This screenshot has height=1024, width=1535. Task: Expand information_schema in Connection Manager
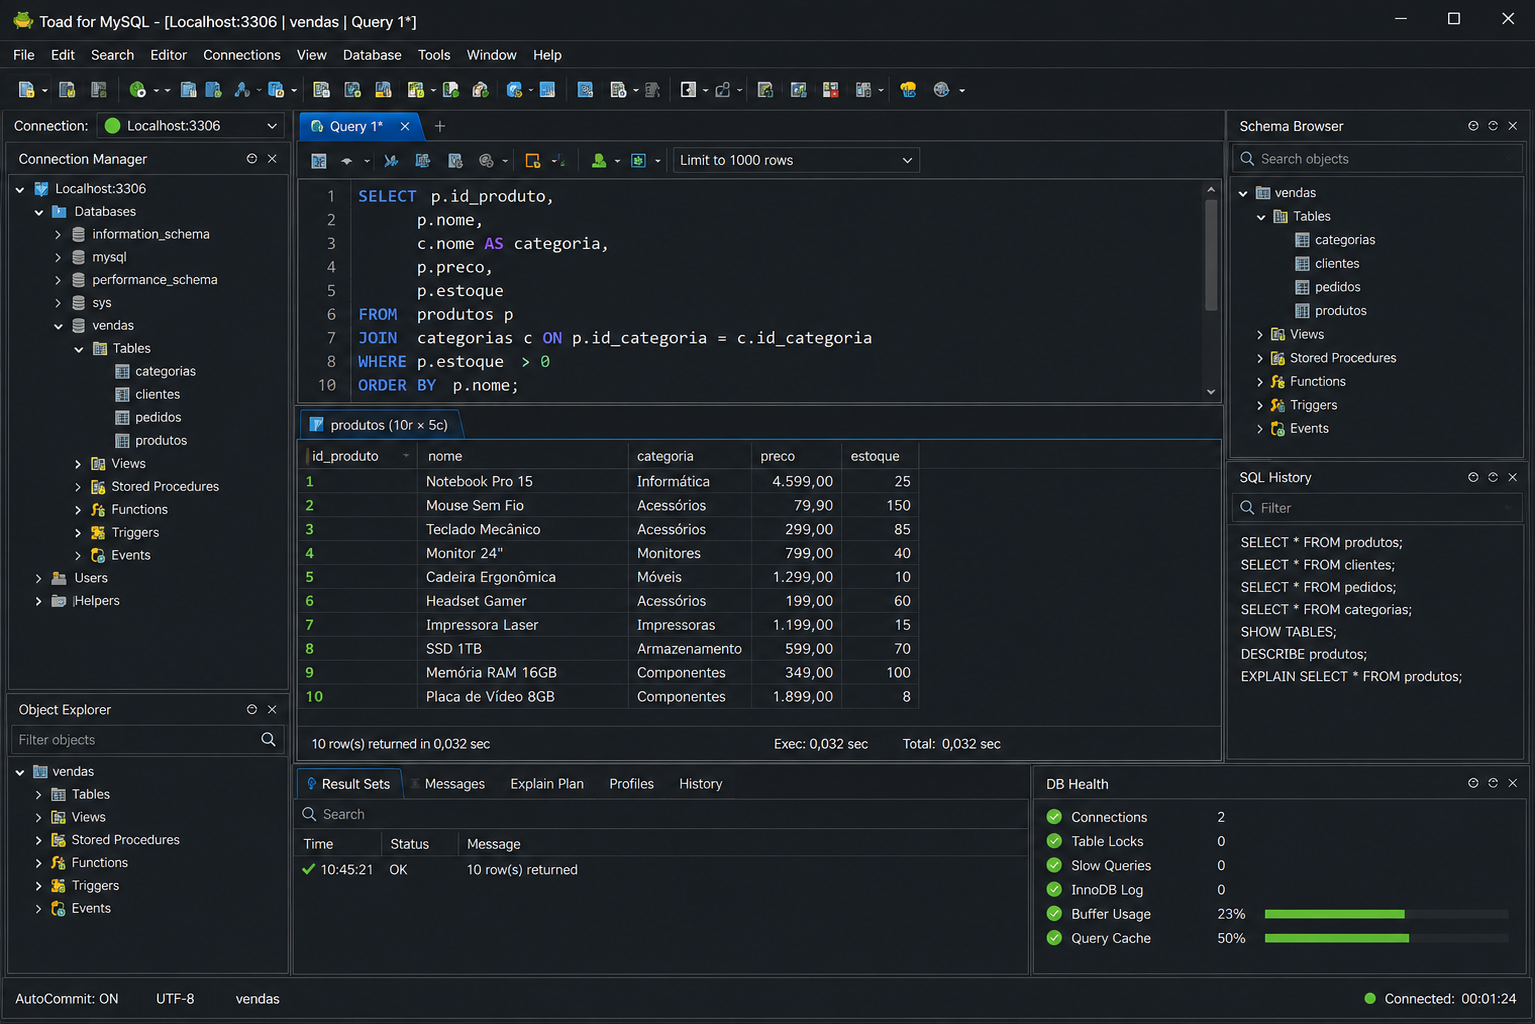[x=58, y=234]
